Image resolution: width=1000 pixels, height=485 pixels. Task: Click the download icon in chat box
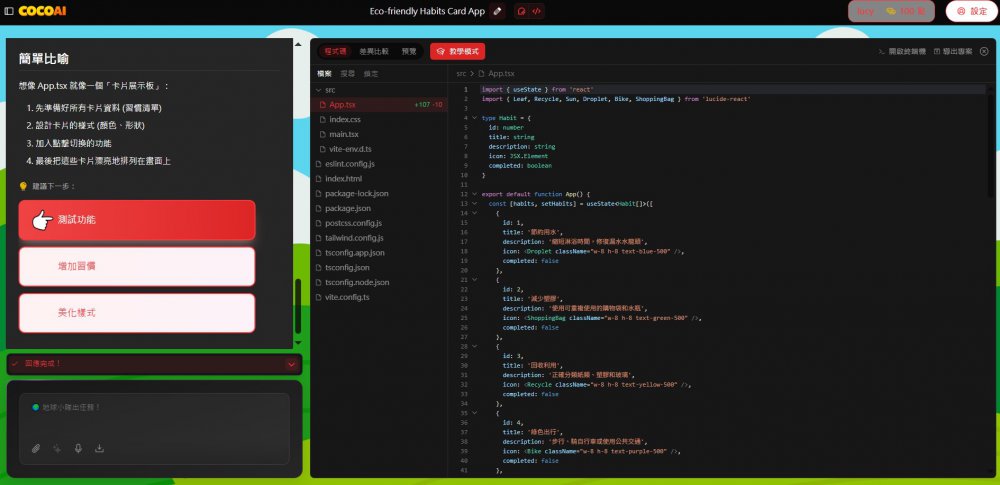coord(99,448)
